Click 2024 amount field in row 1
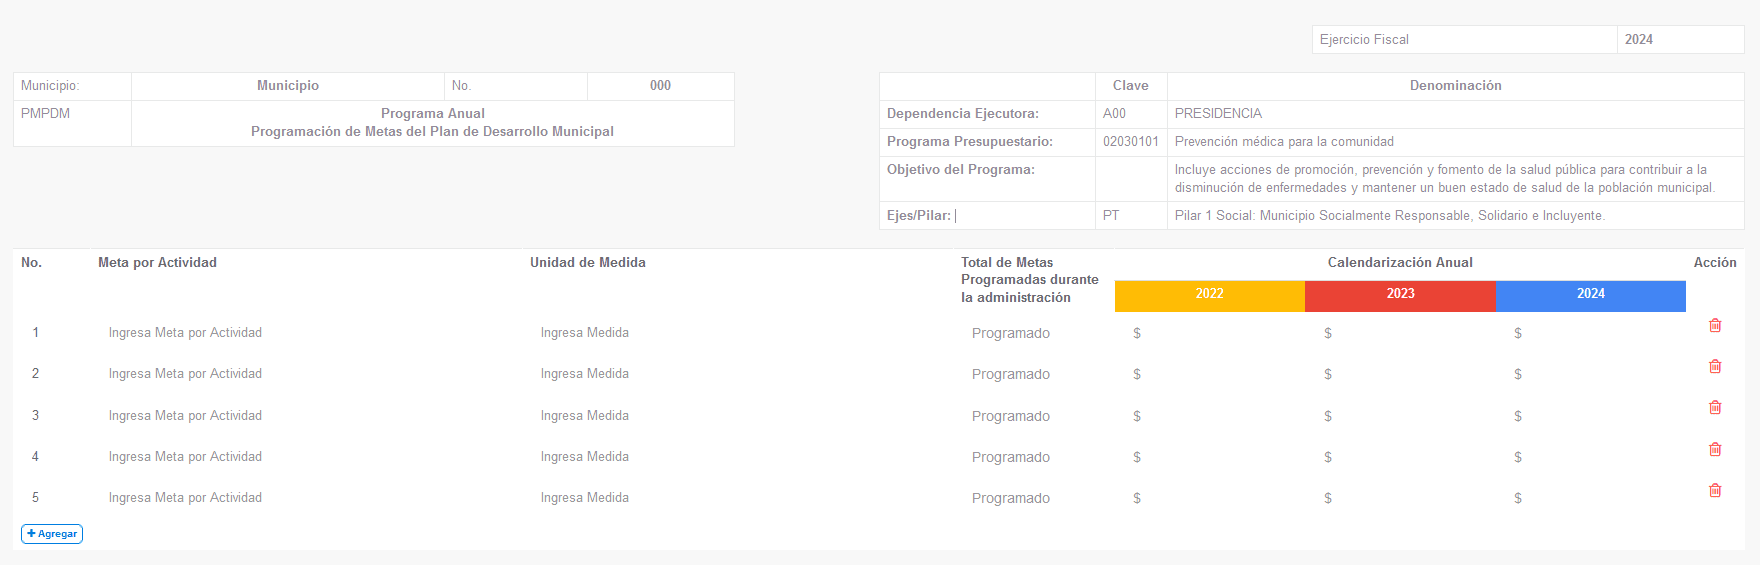Image resolution: width=1760 pixels, height=565 pixels. pyautogui.click(x=1591, y=333)
